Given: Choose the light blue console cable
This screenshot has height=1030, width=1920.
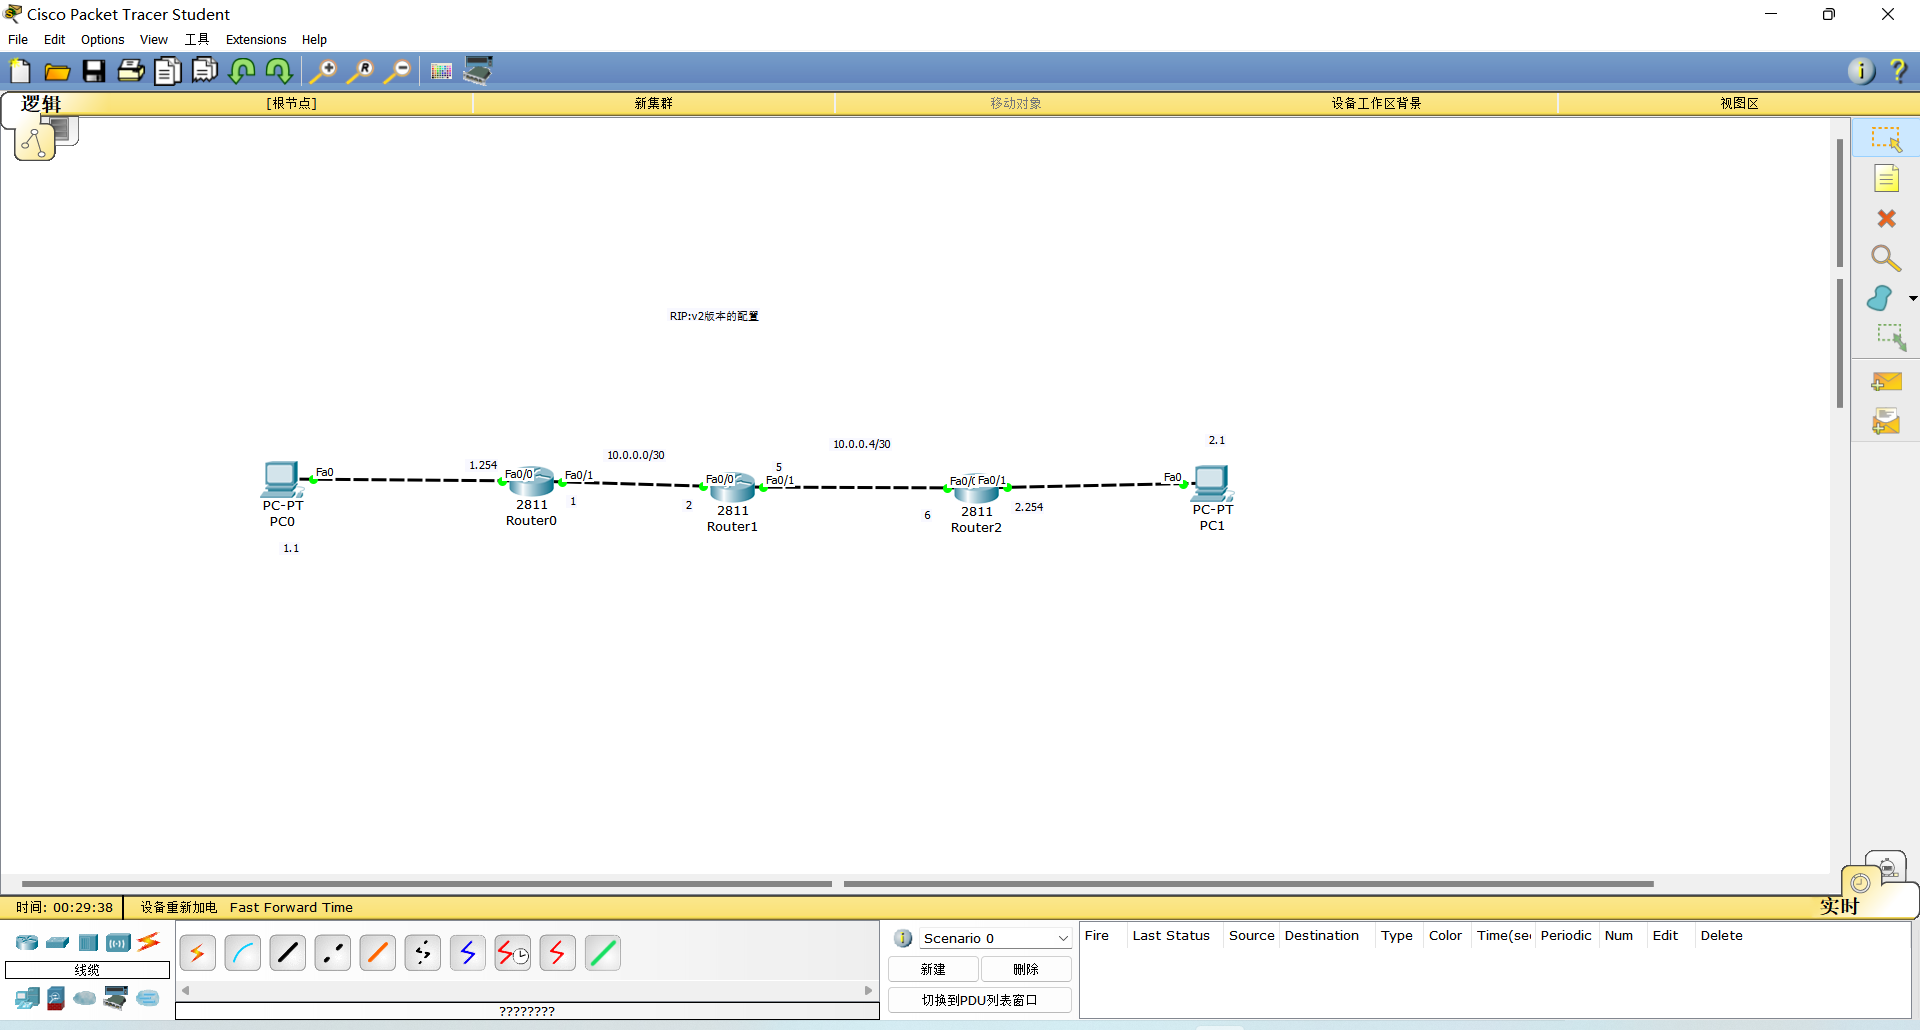Looking at the screenshot, I should click(x=242, y=953).
